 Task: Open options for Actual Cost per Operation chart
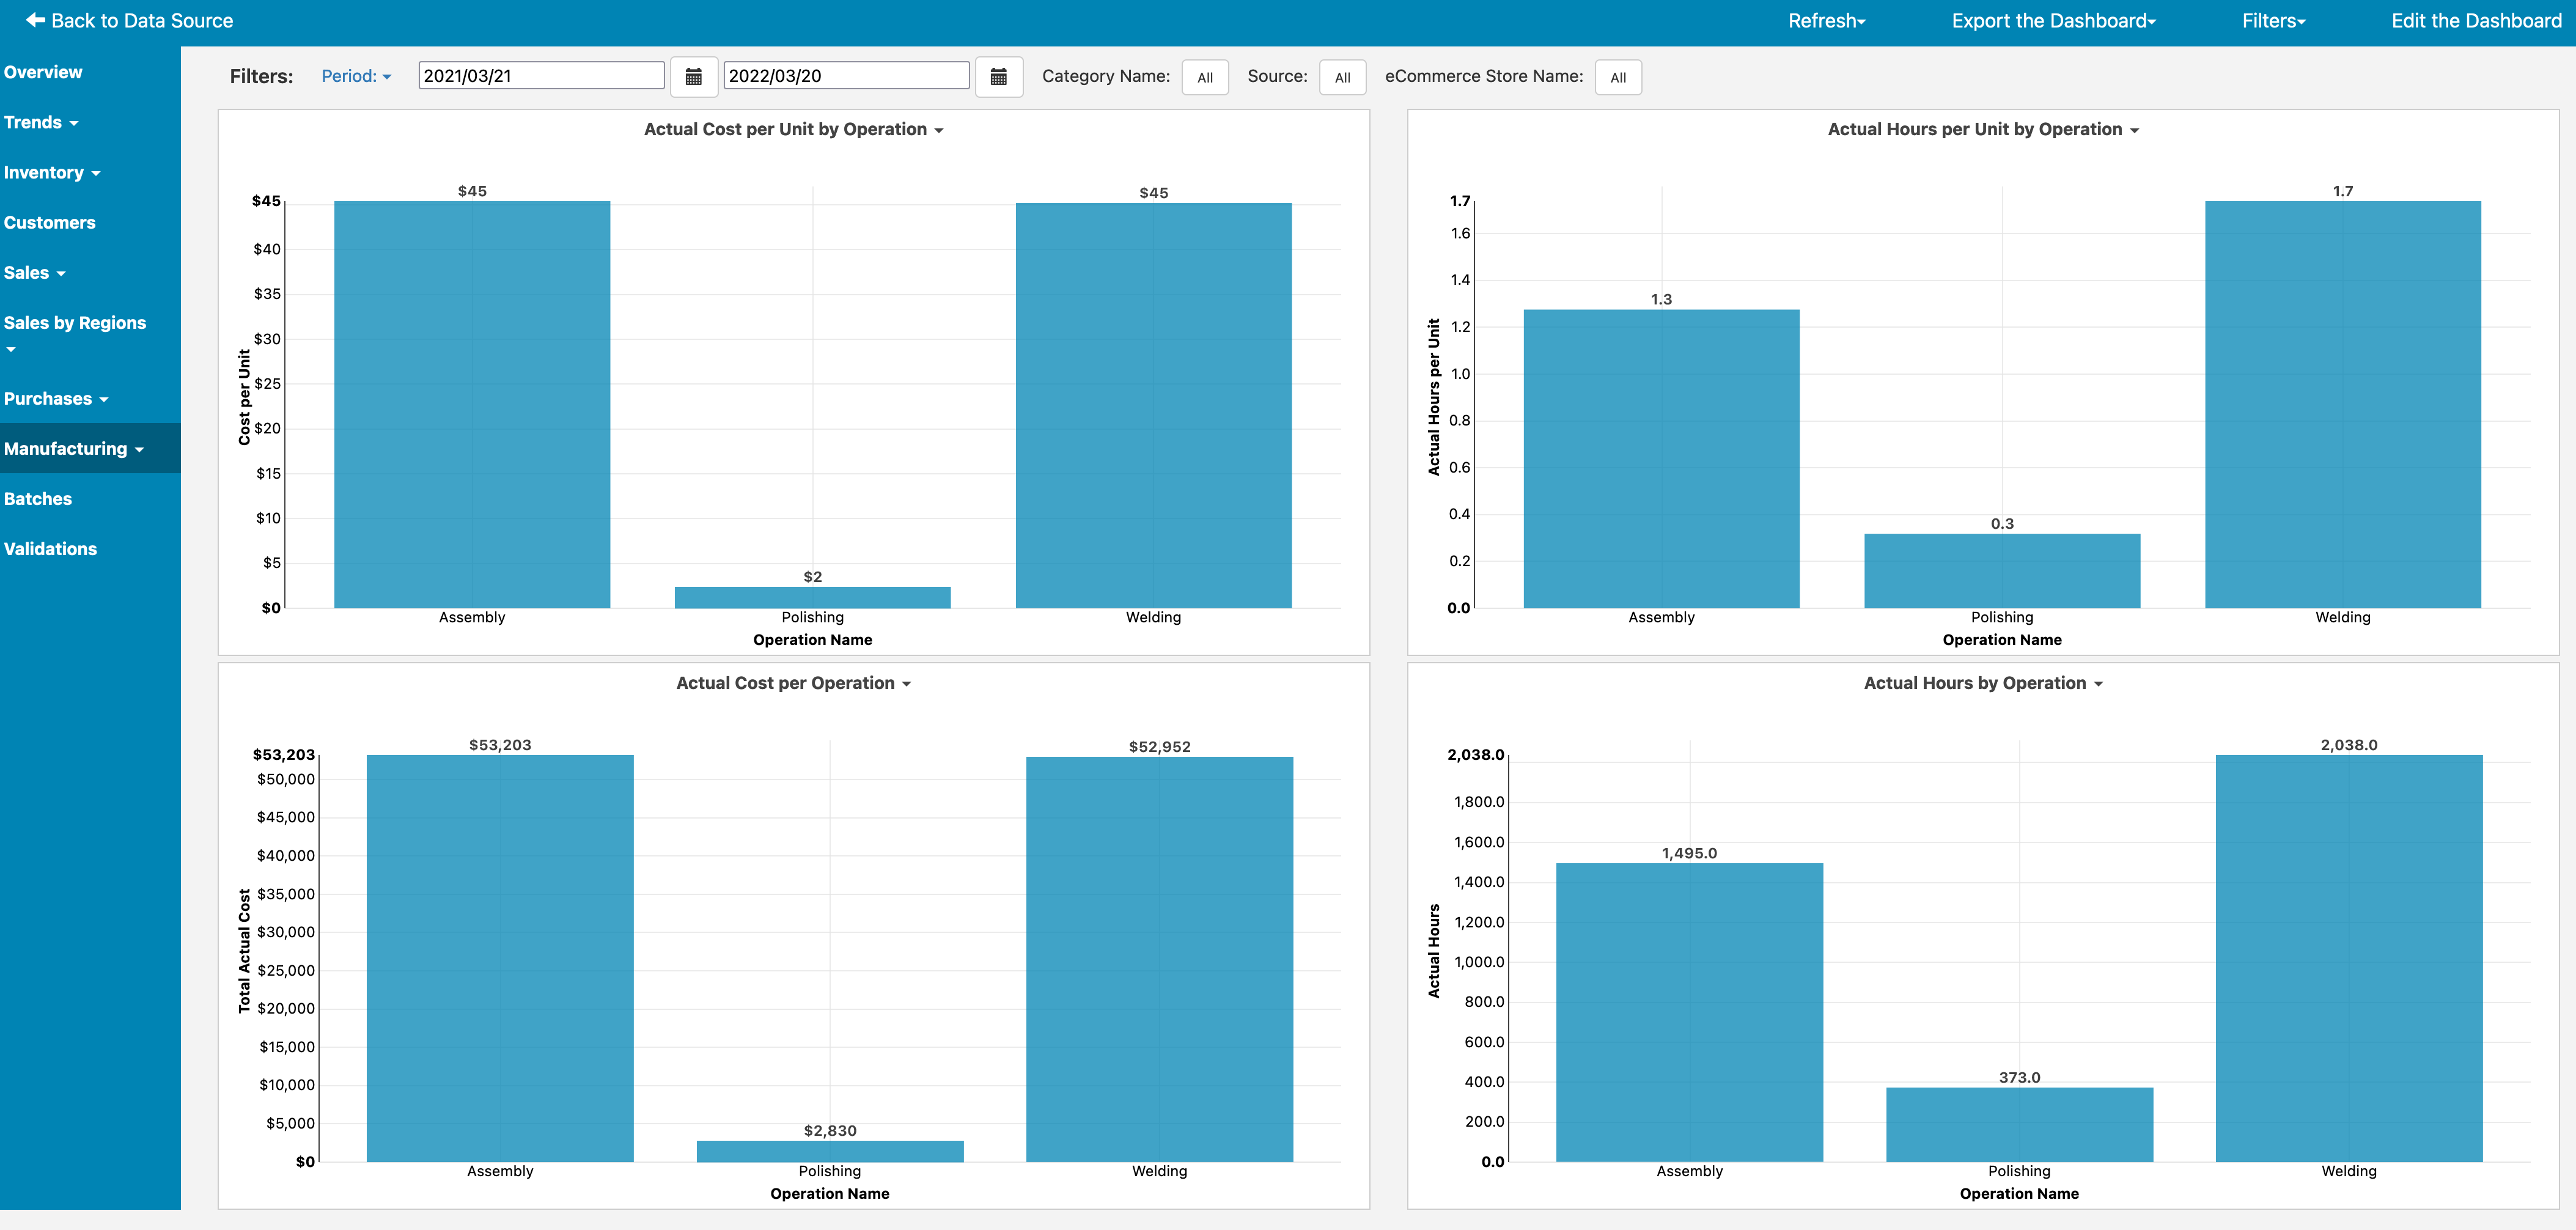[x=906, y=683]
